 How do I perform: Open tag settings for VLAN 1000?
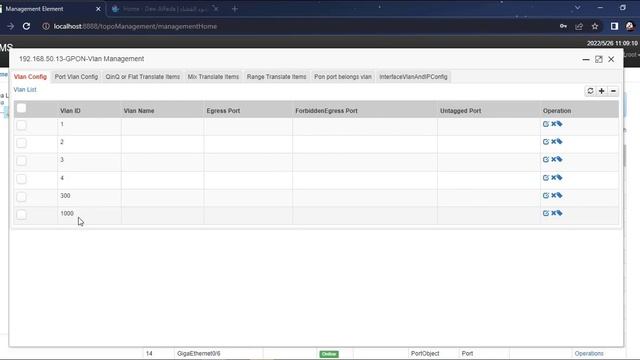coord(560,213)
